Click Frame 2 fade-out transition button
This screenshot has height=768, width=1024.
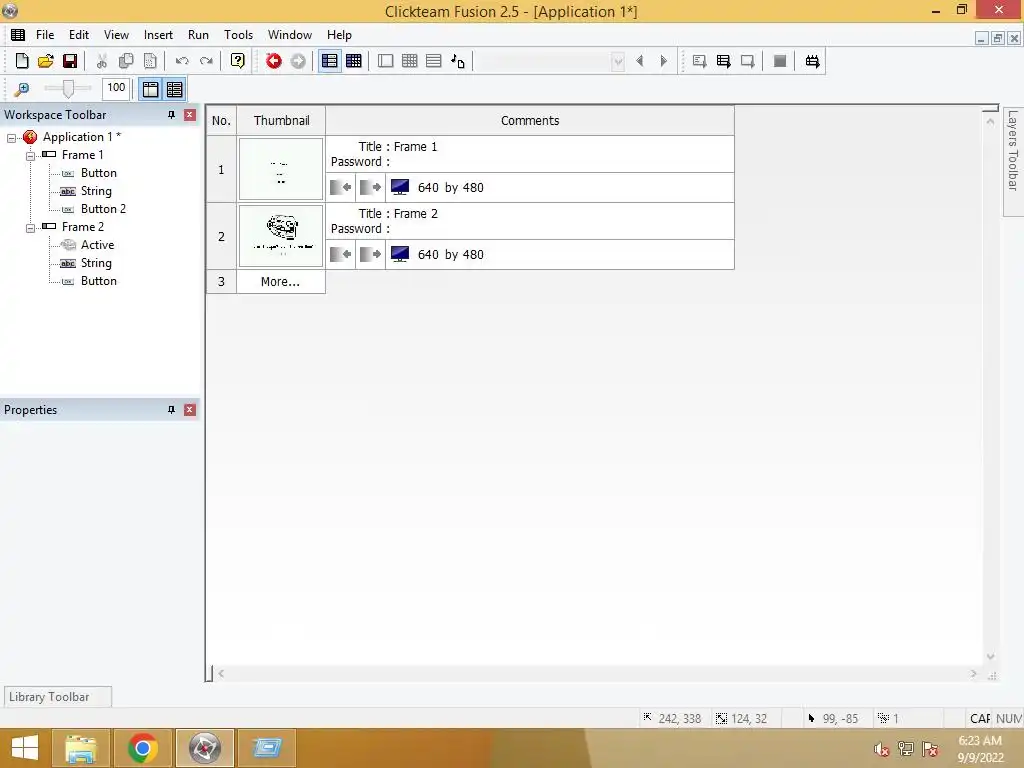click(x=370, y=254)
